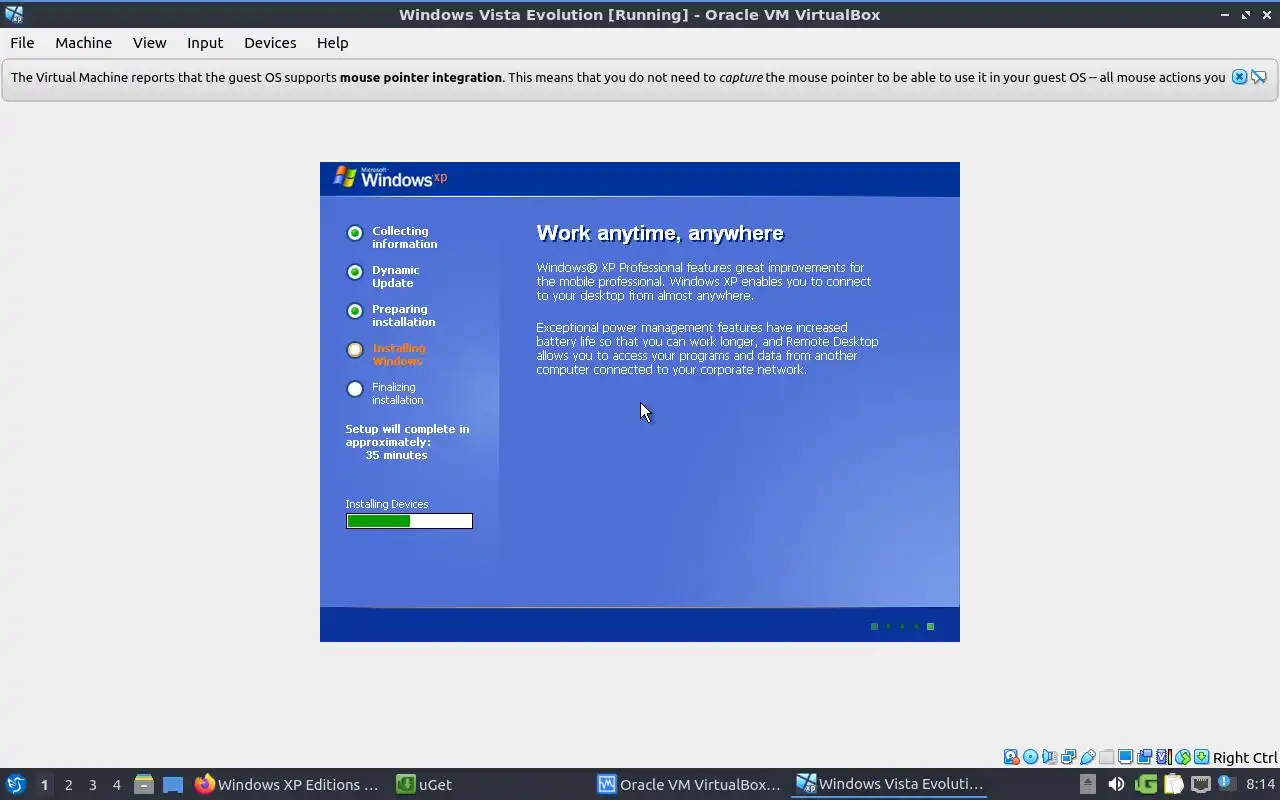Click the Right Ctrl host key label
Viewport: 1280px width, 800px height.
(1245, 758)
